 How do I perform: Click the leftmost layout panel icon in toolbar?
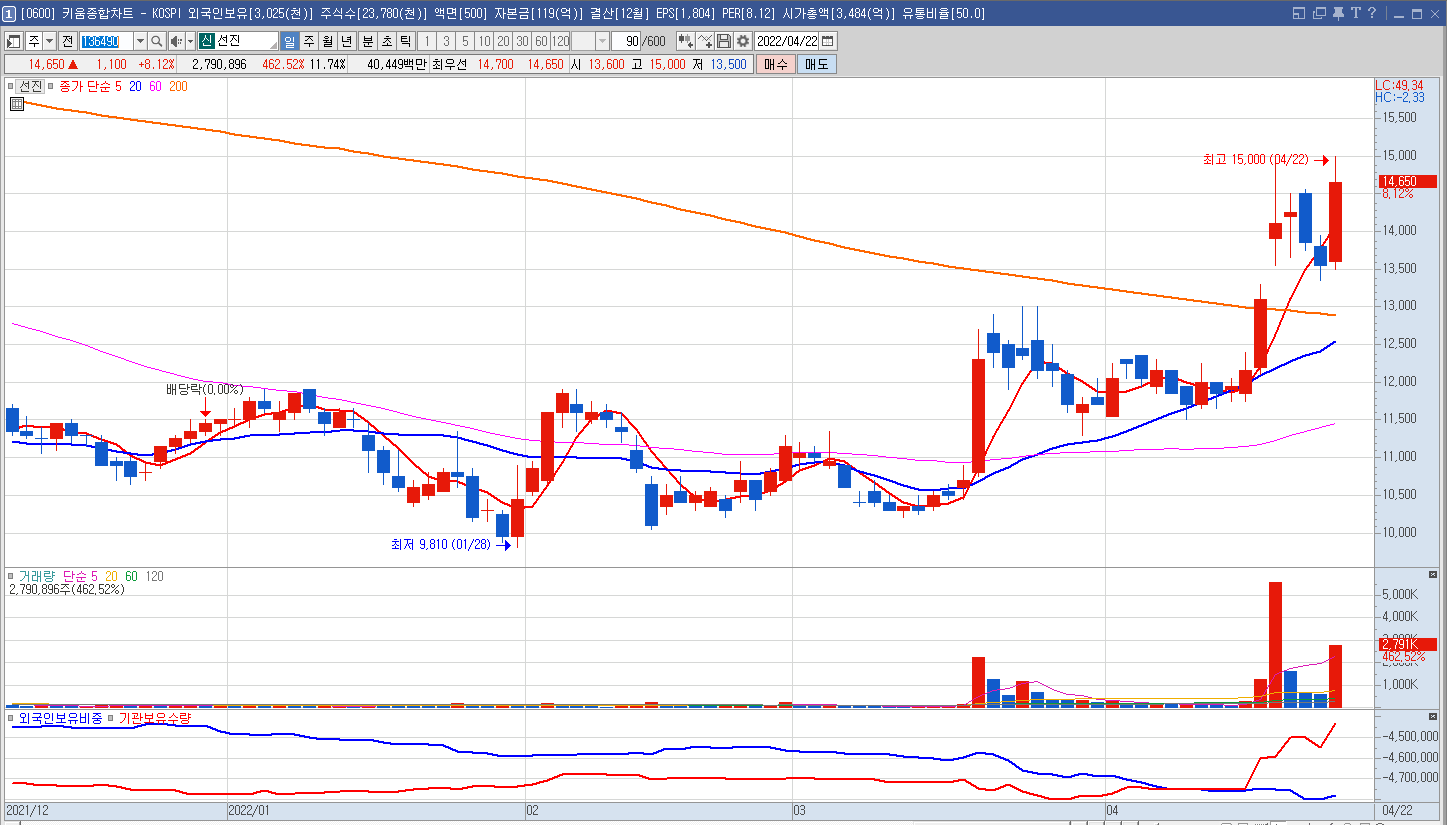pos(14,41)
